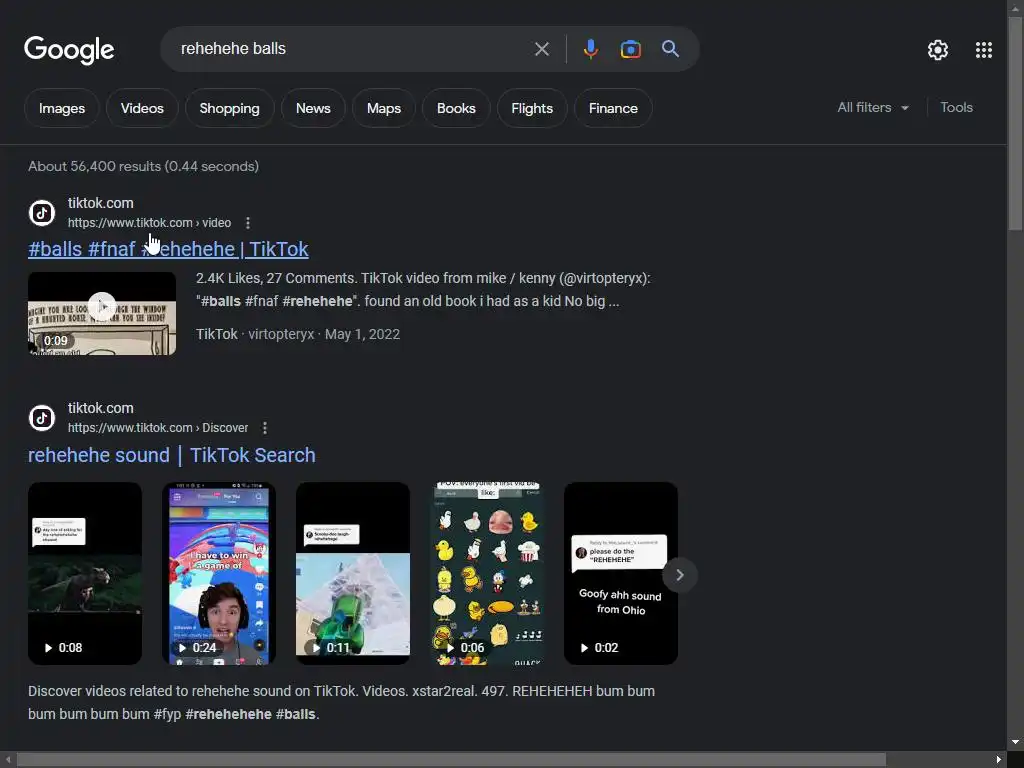1024x768 pixels.
Task: Click the About 56,400 results text
Action: pyautogui.click(x=143, y=167)
